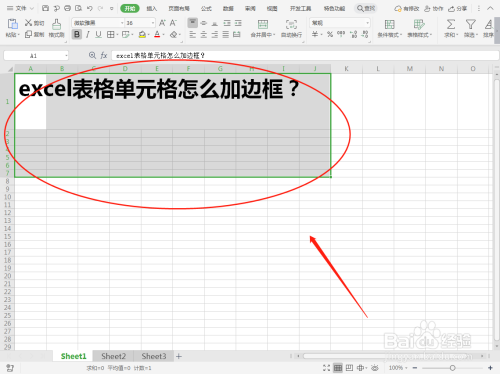Open Print Preview from quick access bar
This screenshot has height=374, width=500.
[78, 8]
